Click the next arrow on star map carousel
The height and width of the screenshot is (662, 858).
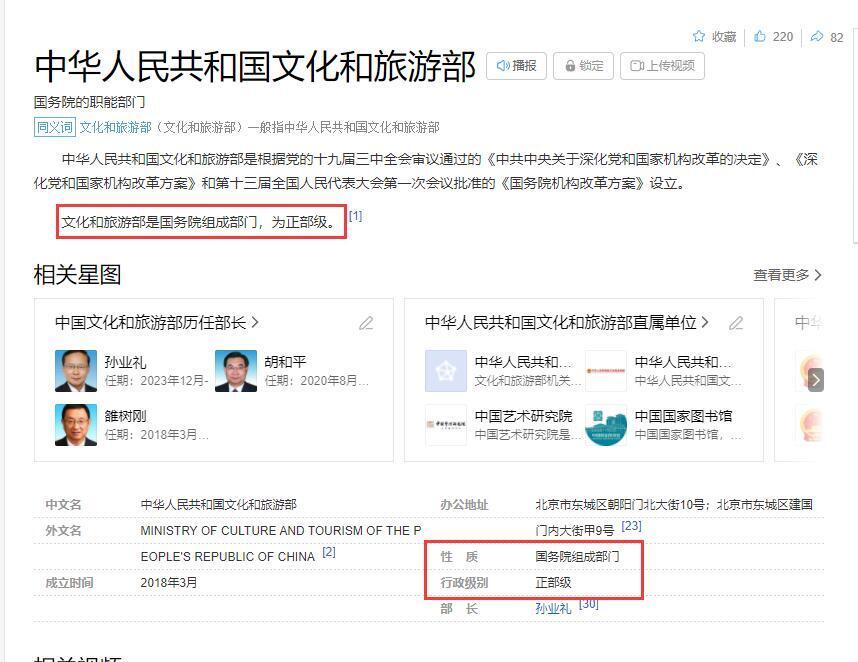[x=815, y=380]
